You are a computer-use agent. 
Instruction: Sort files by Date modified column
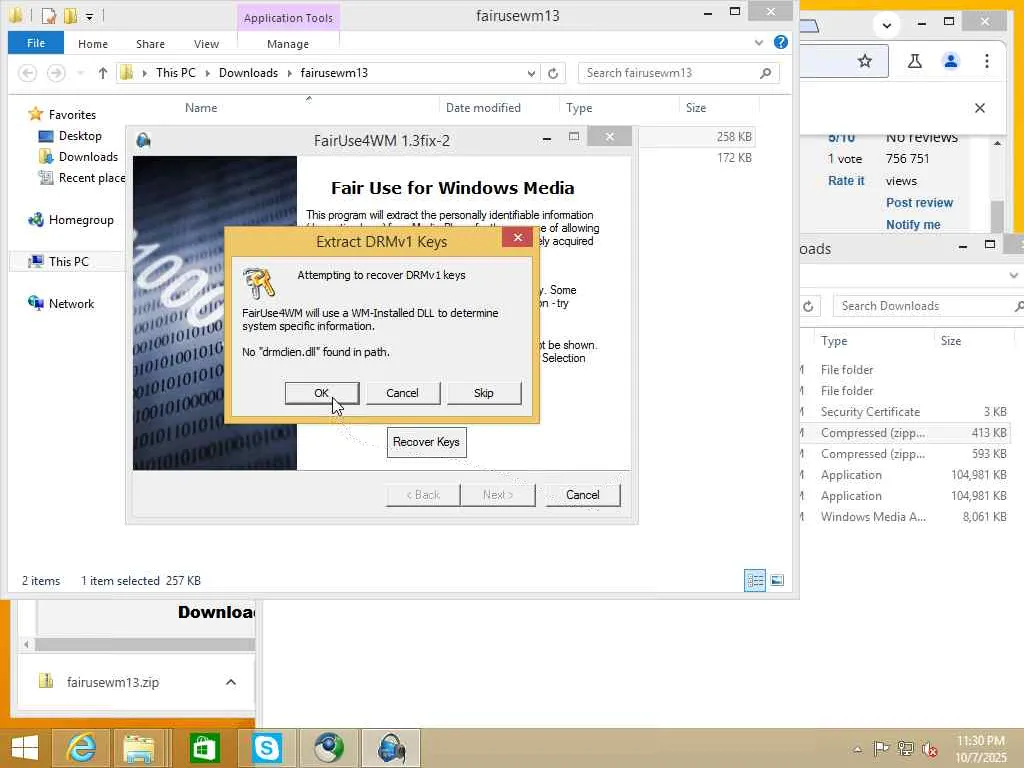tap(483, 108)
